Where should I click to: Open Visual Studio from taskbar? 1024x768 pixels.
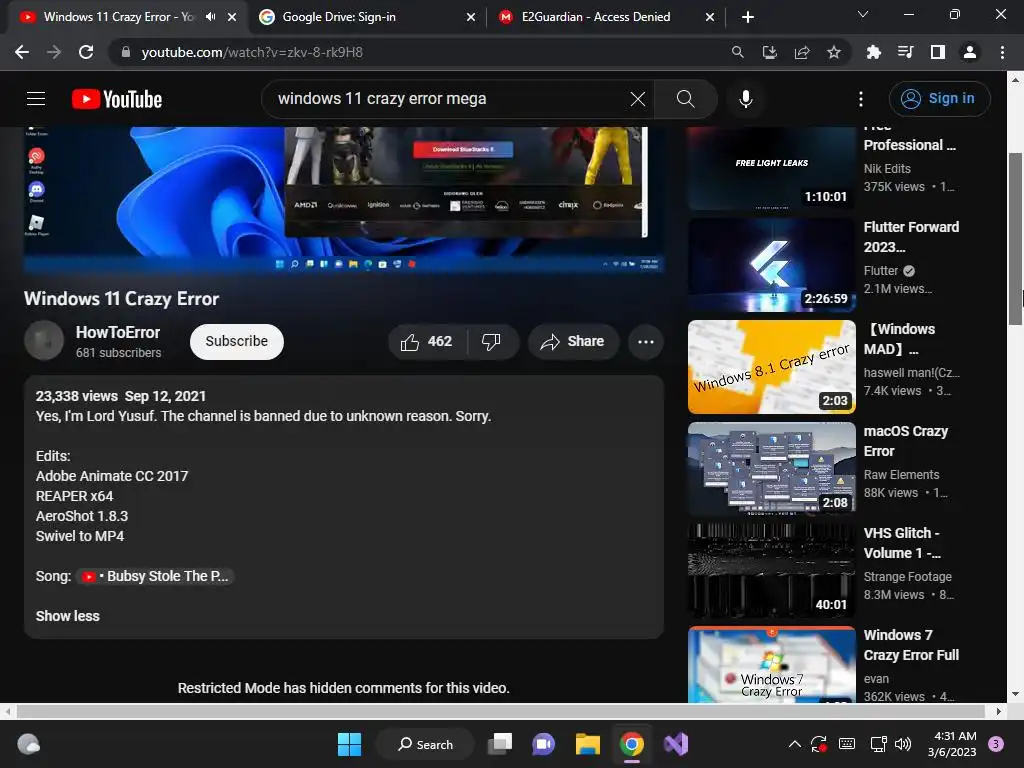pyautogui.click(x=676, y=744)
